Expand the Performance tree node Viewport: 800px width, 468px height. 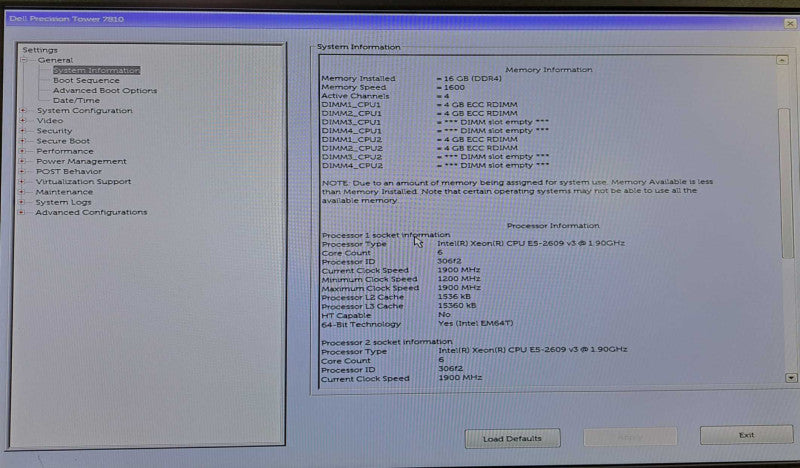click(x=22, y=151)
